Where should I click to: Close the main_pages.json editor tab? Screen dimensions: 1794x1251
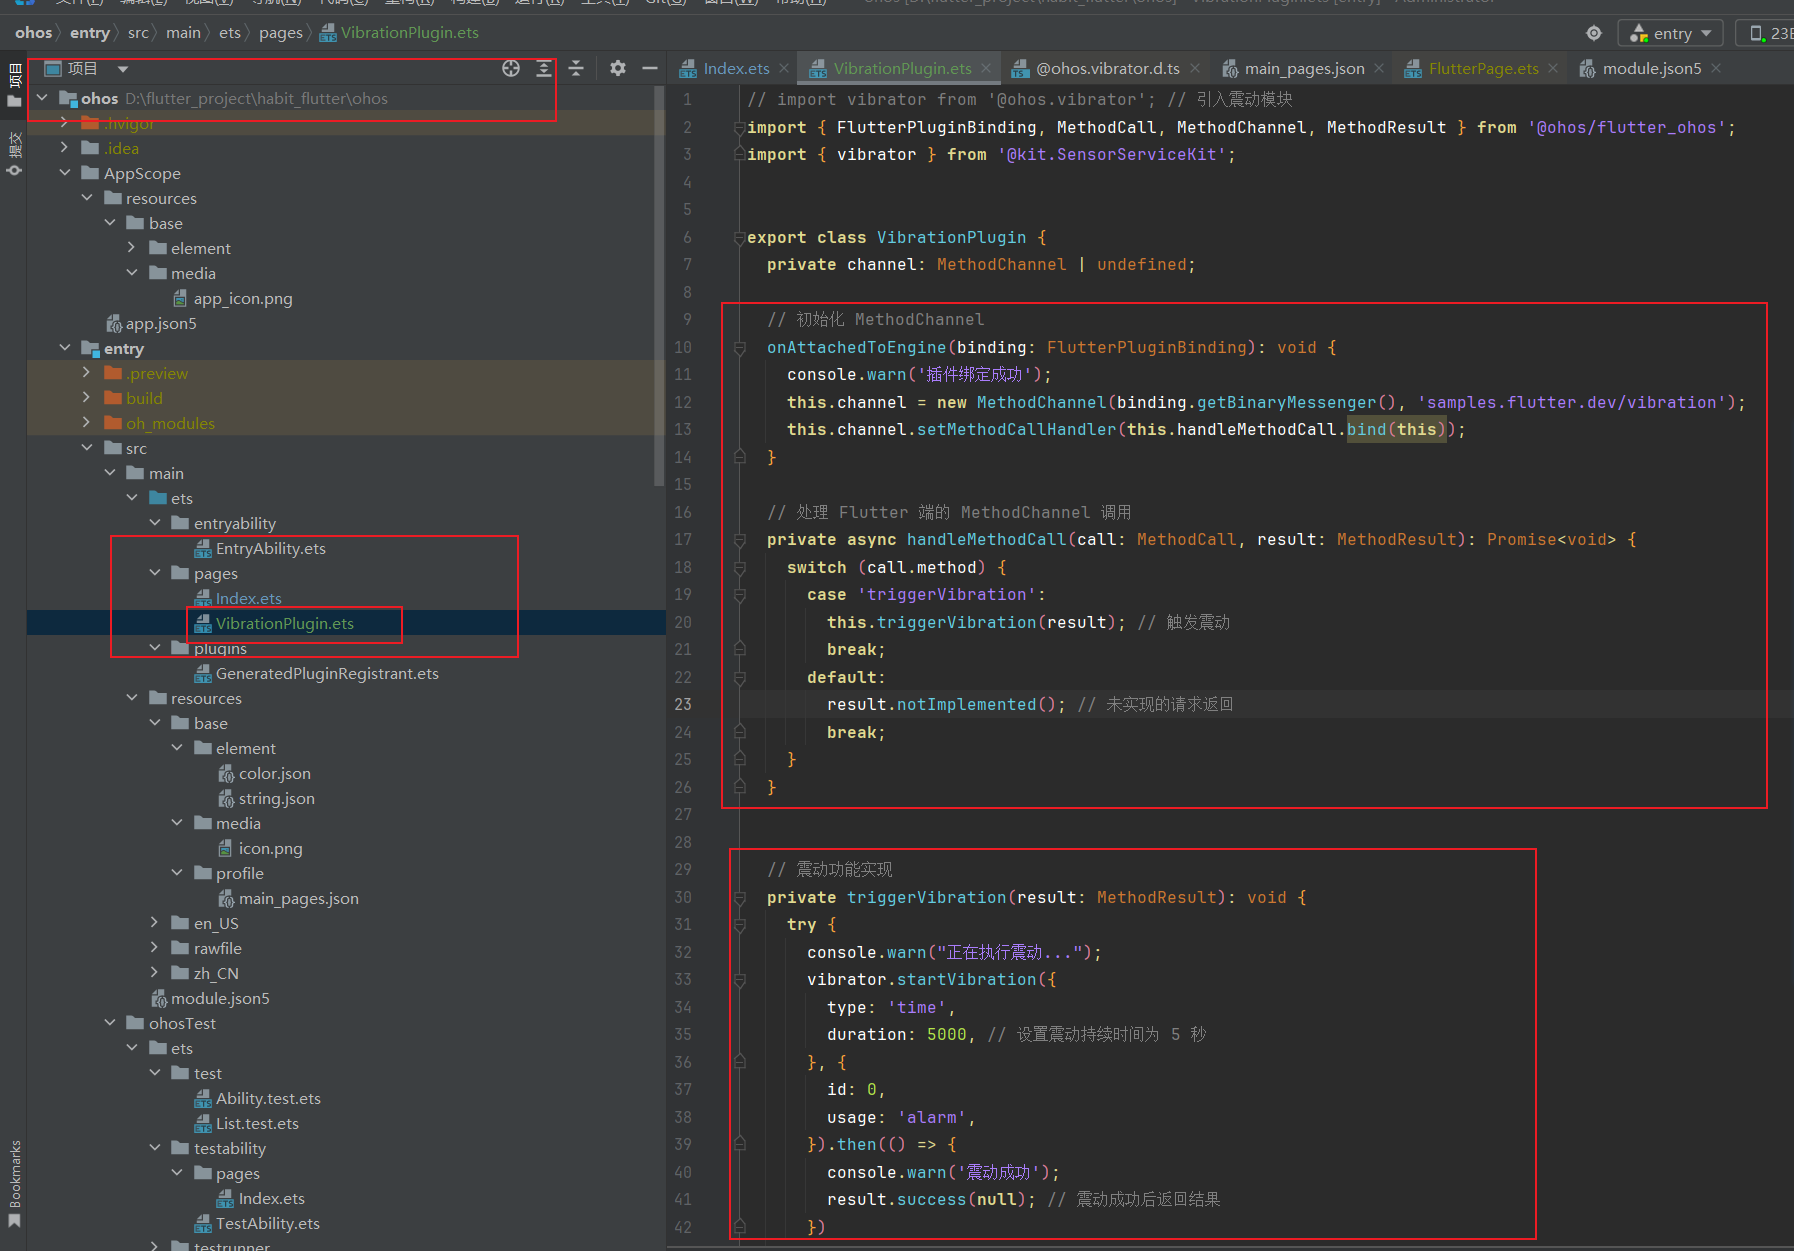pyautogui.click(x=1379, y=68)
